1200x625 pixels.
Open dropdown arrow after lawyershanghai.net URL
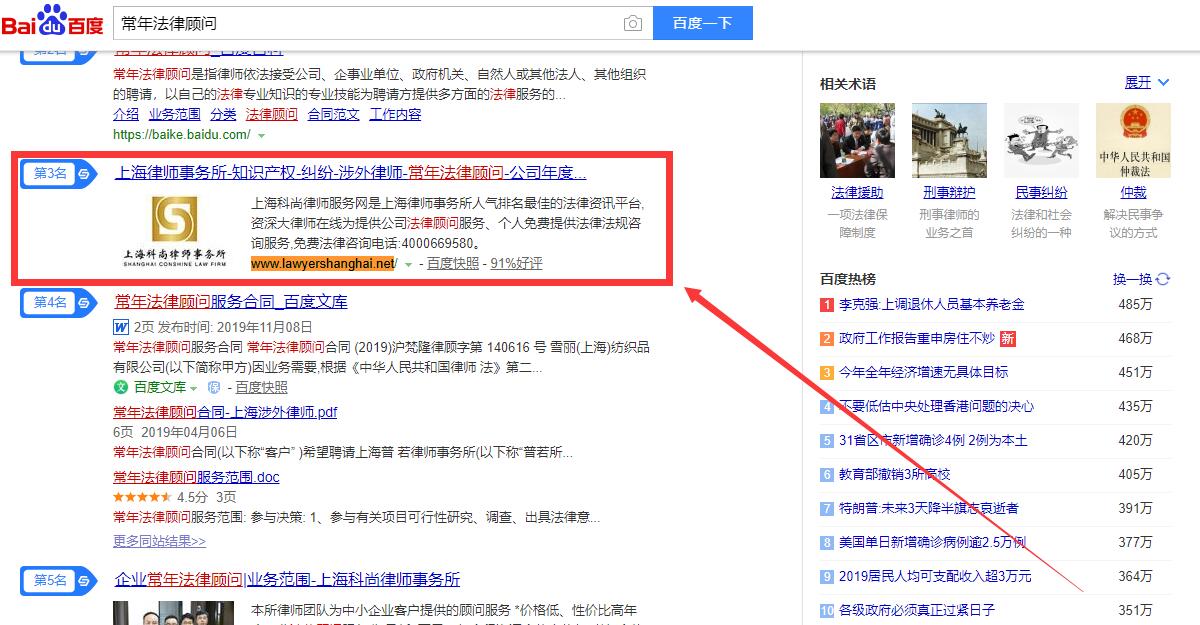point(408,264)
